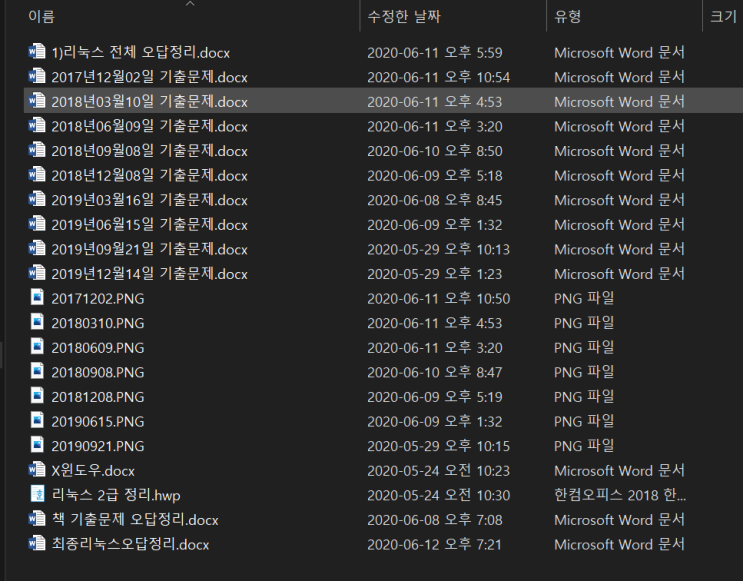Click image icon of 20180310.PNG
Viewport: 743px width, 581px height.
(37, 322)
